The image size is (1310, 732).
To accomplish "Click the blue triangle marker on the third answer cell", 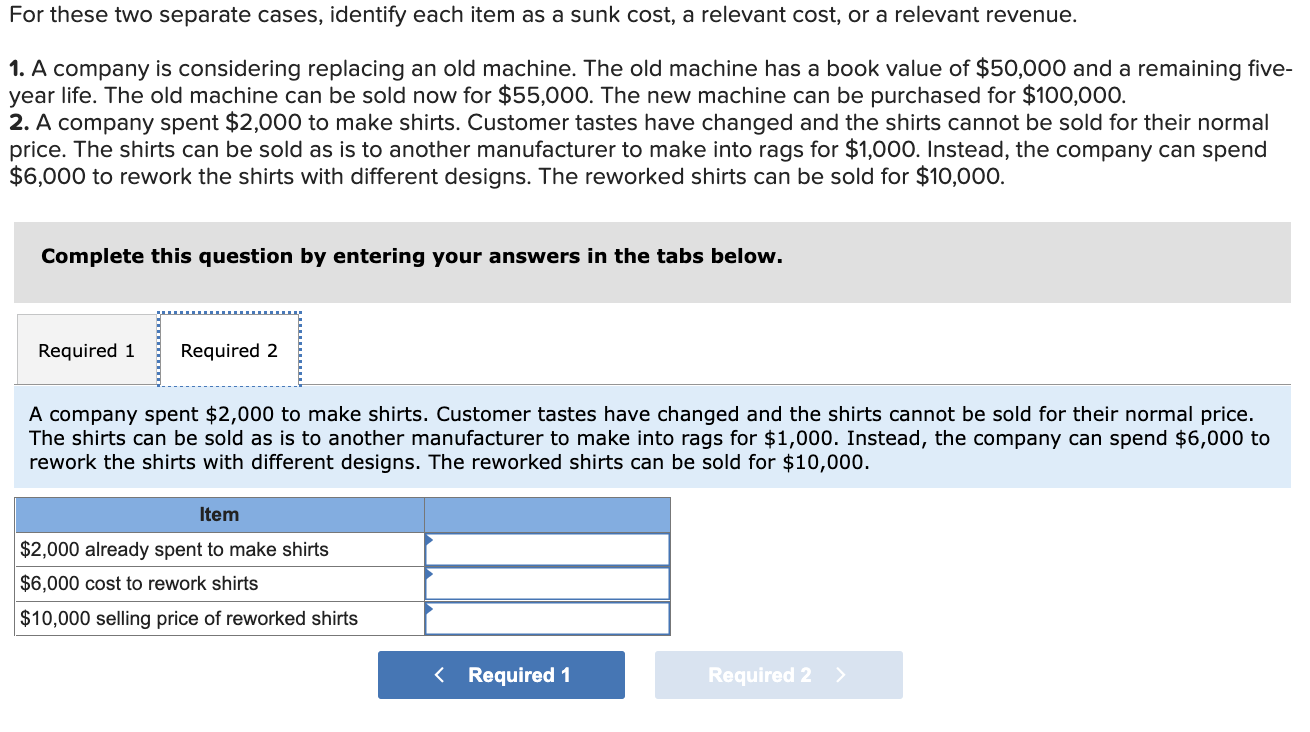I will pyautogui.click(x=430, y=609).
